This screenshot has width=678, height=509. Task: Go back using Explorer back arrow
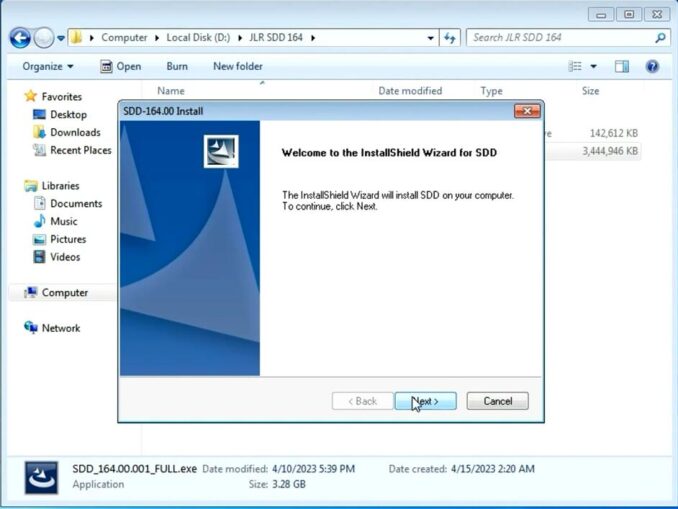coord(20,38)
